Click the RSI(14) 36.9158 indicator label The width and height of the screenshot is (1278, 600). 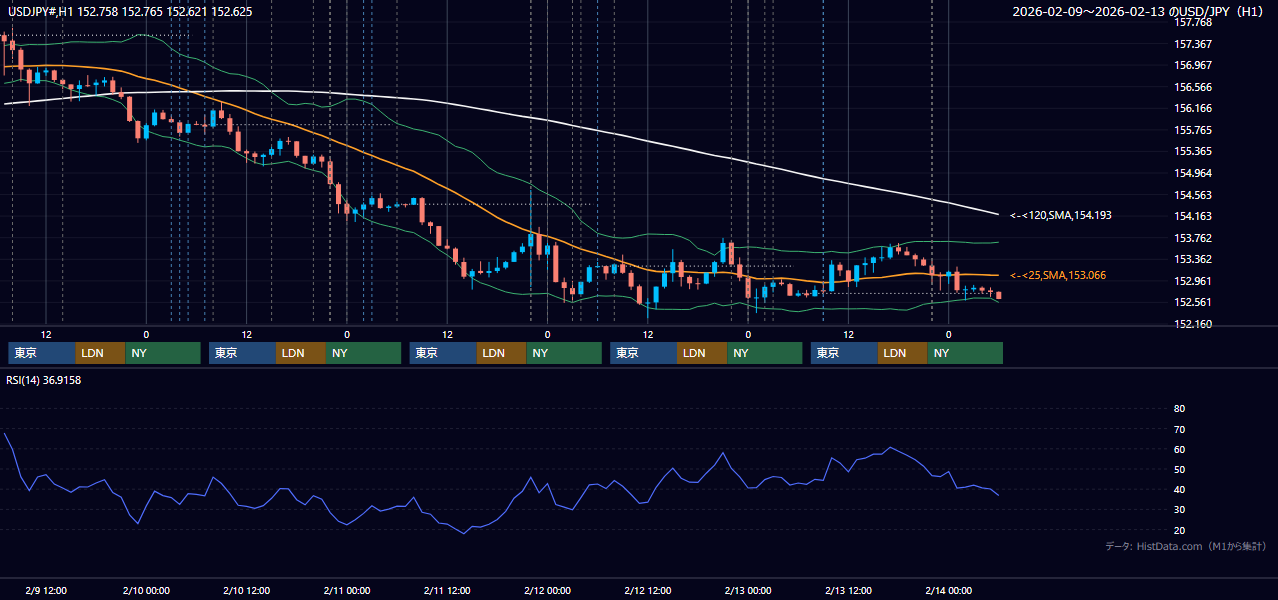[x=44, y=380]
